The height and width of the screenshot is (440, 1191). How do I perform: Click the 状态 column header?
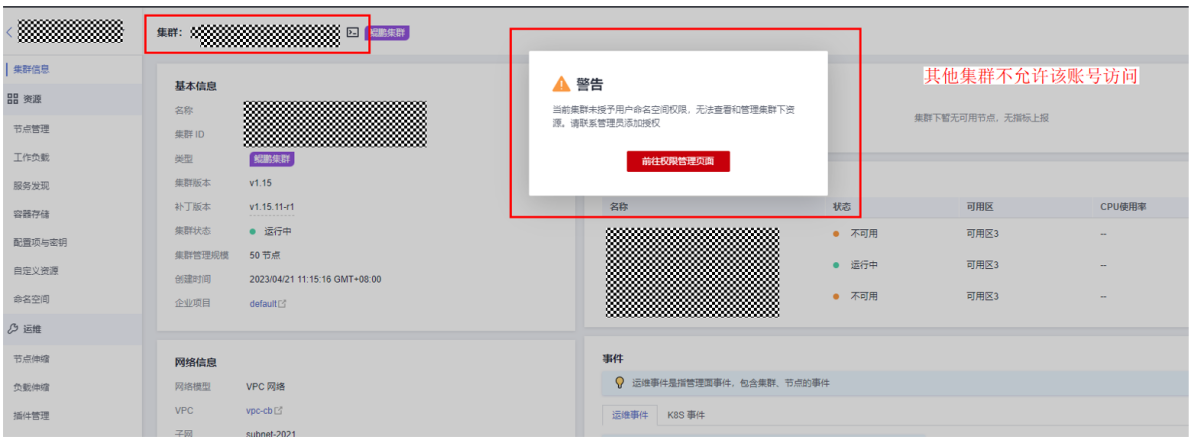pos(842,207)
